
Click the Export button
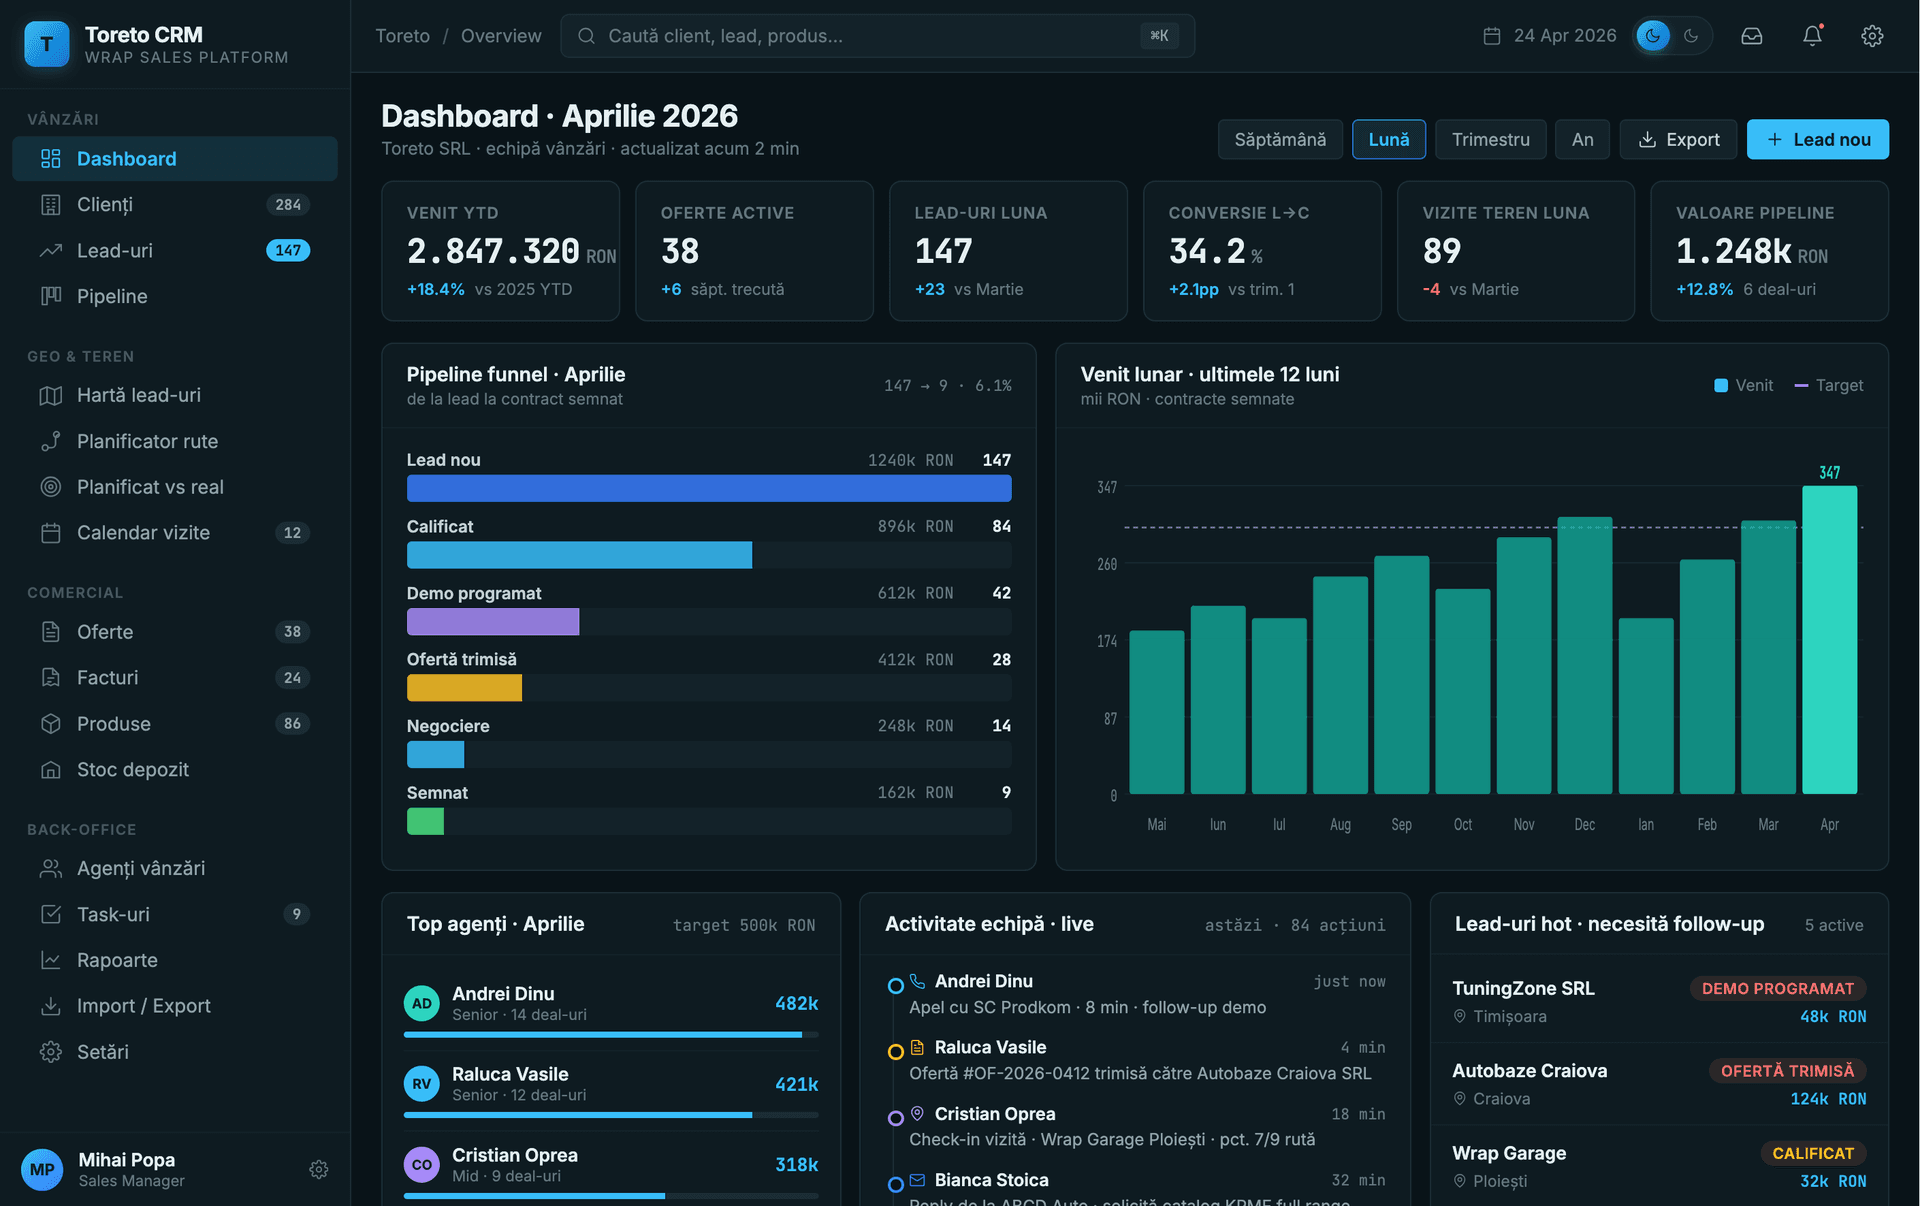tap(1679, 139)
